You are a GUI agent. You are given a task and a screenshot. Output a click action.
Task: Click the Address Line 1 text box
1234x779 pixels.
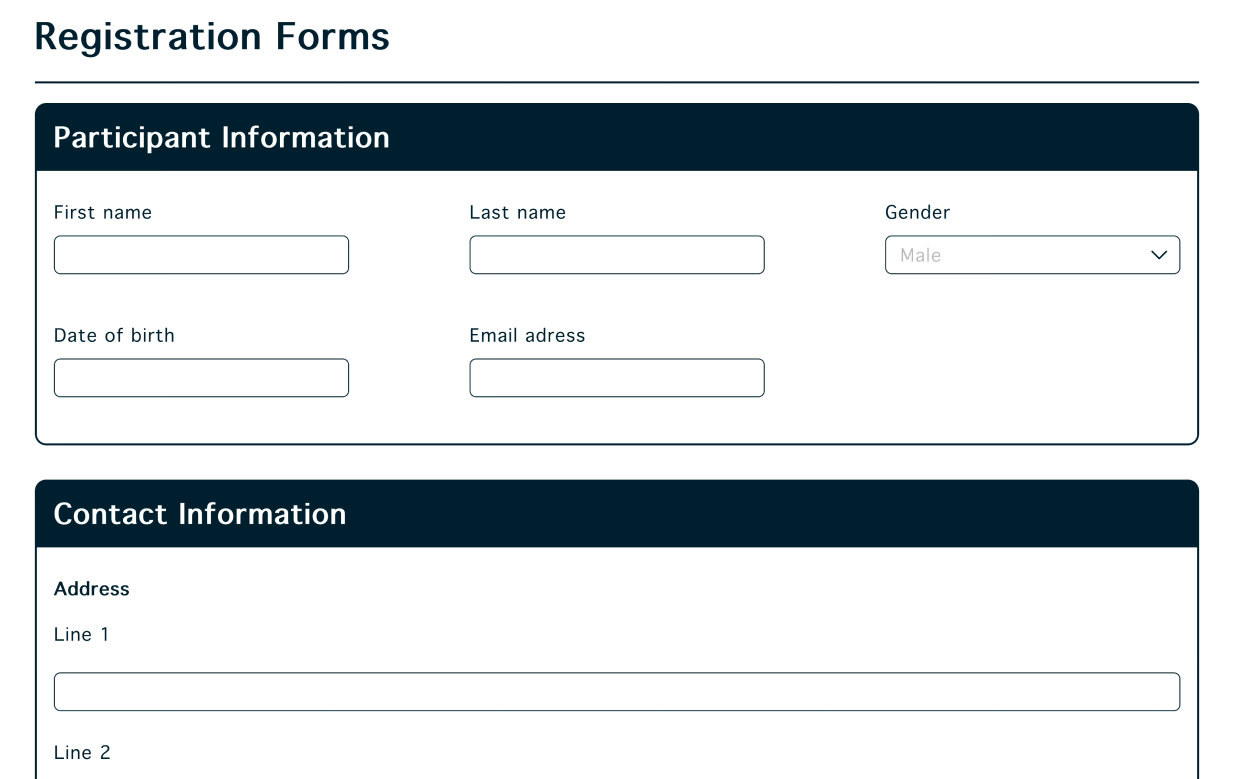616,691
